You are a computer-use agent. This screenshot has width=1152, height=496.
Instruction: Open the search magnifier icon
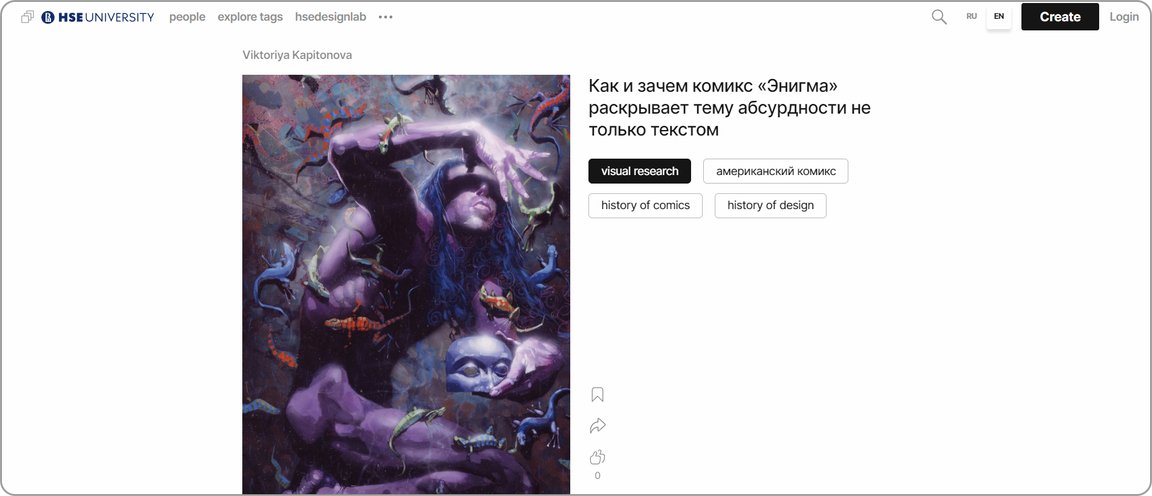click(939, 17)
